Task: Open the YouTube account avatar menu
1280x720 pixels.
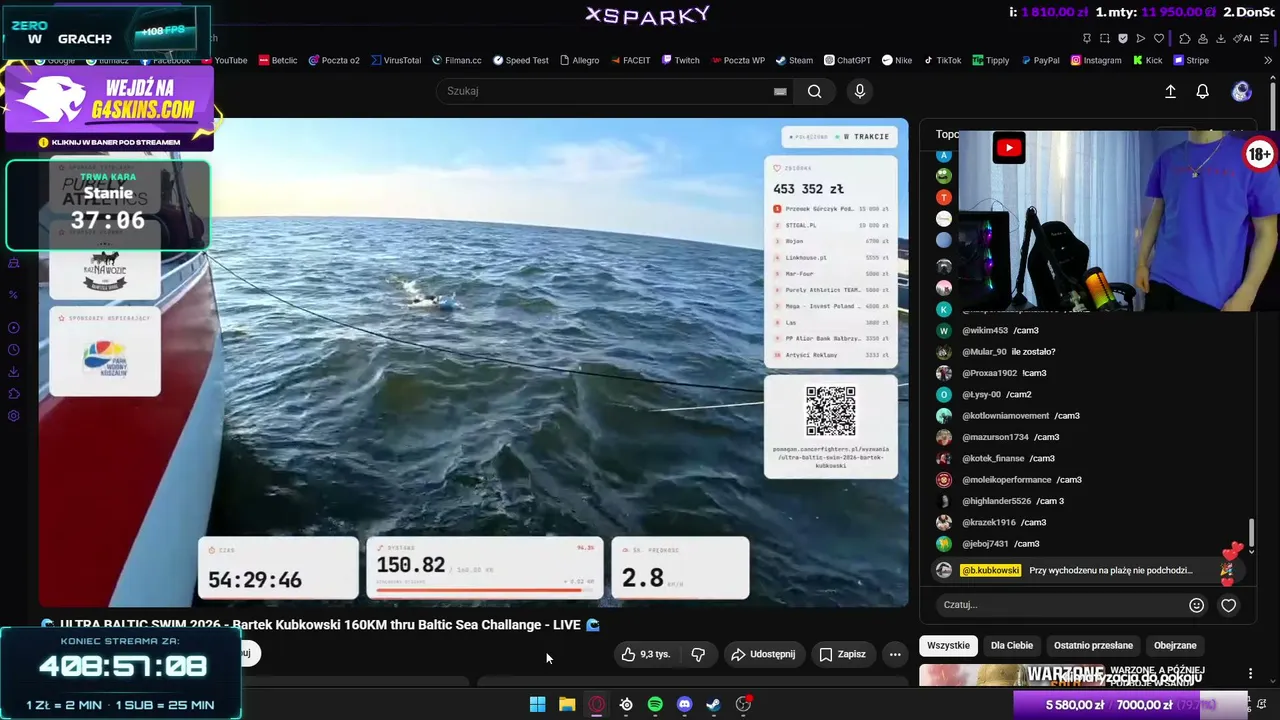Action: [1241, 91]
